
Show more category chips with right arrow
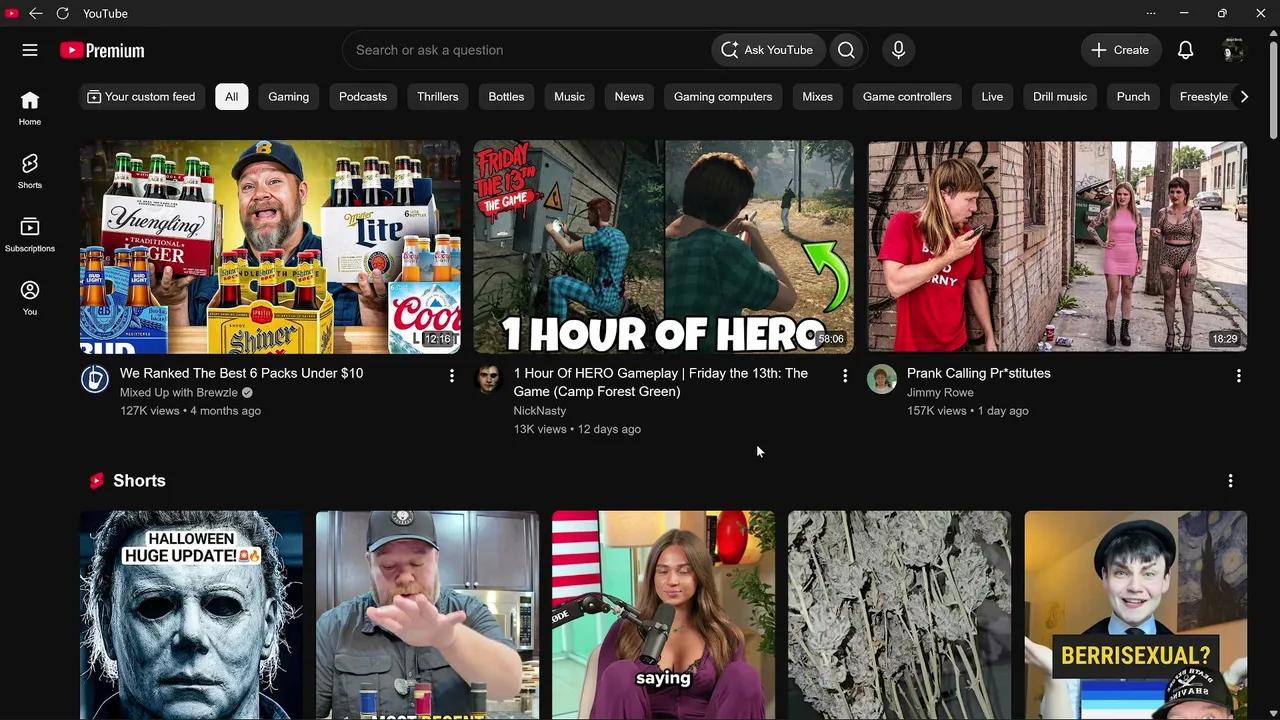pyautogui.click(x=1244, y=97)
